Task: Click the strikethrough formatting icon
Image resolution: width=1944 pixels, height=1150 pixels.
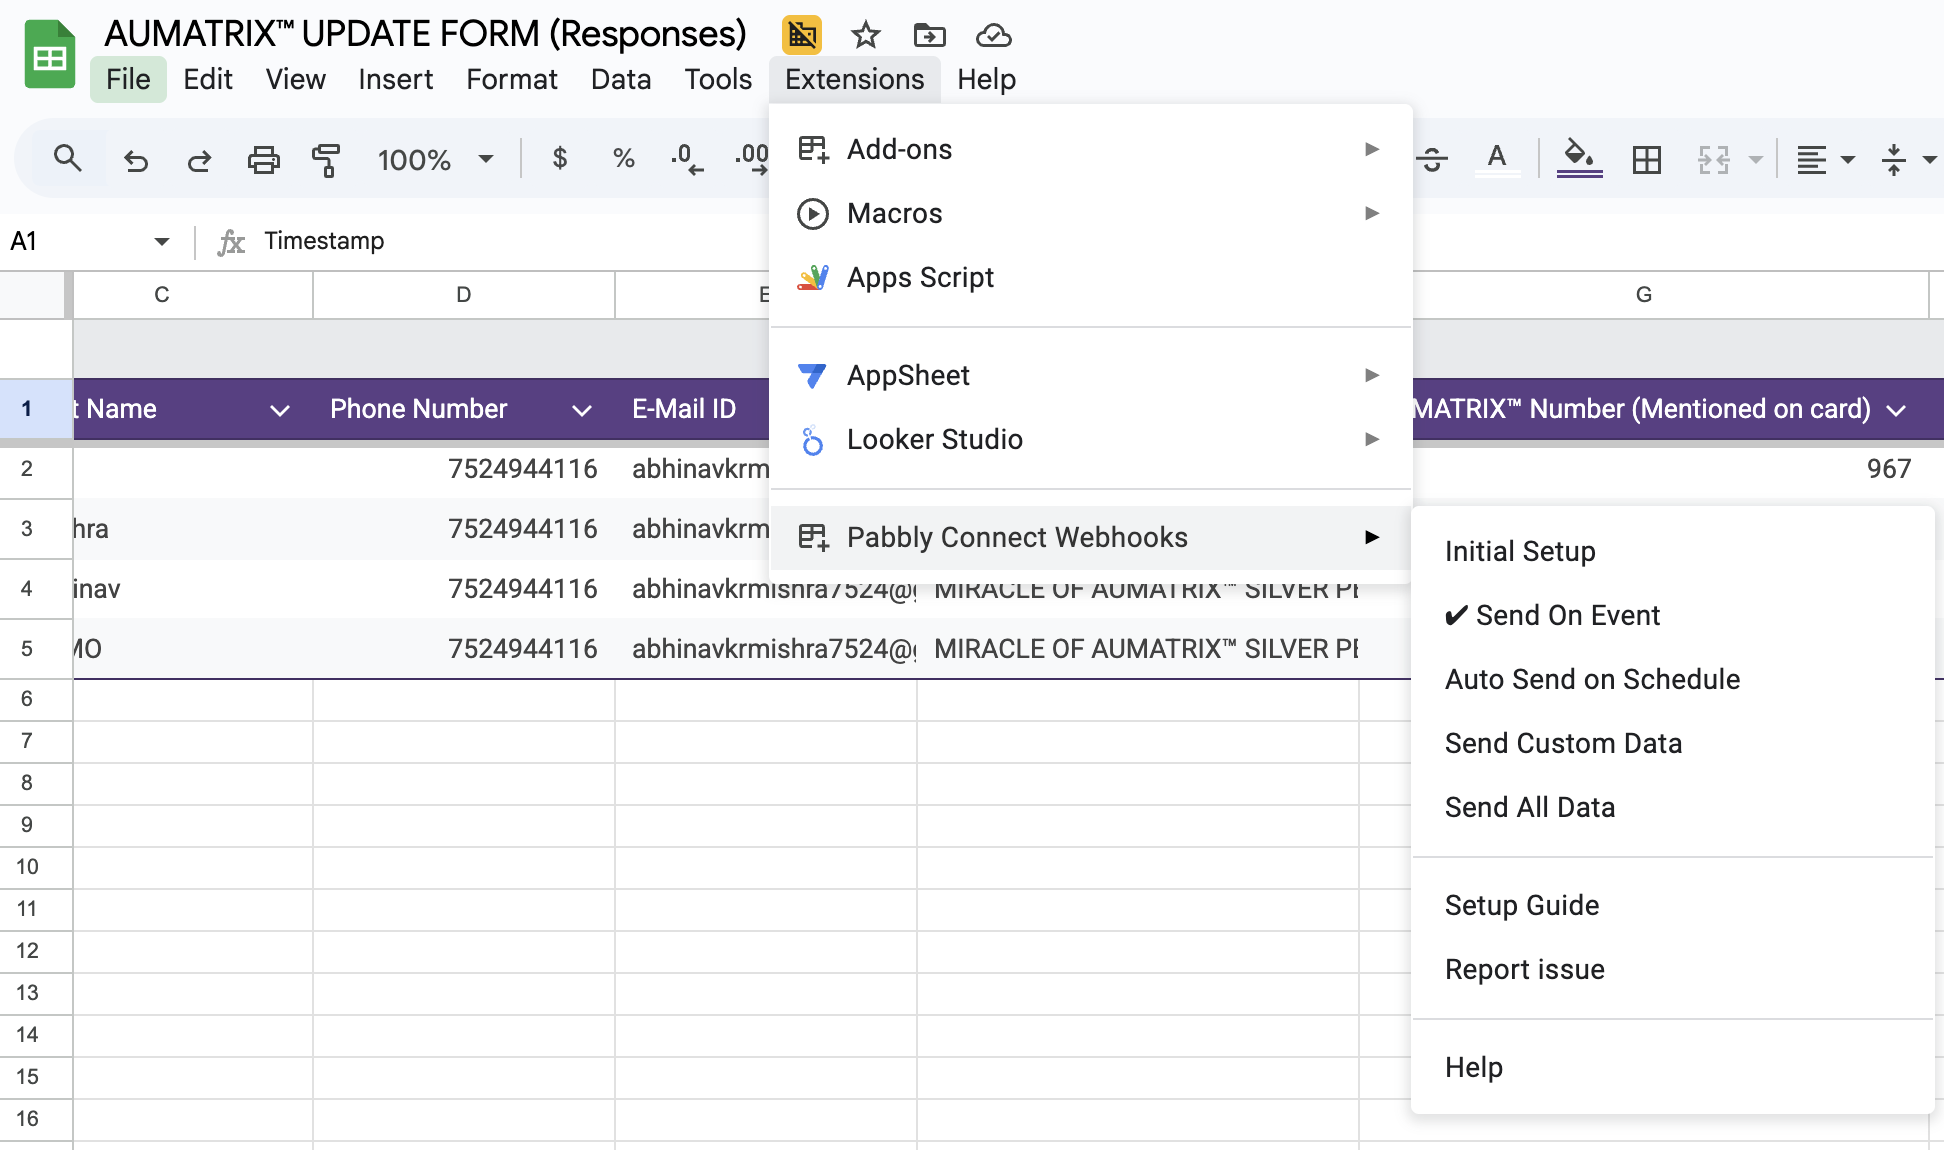Action: (x=1432, y=160)
